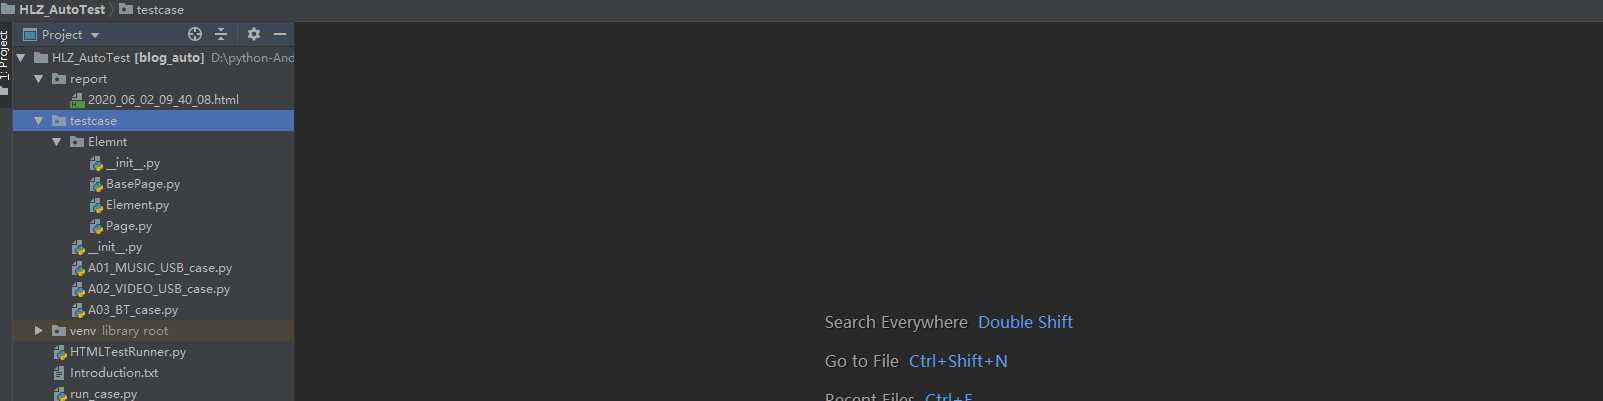Select A03_BT_case.py in the tree
This screenshot has height=401, width=1603.
point(125,310)
